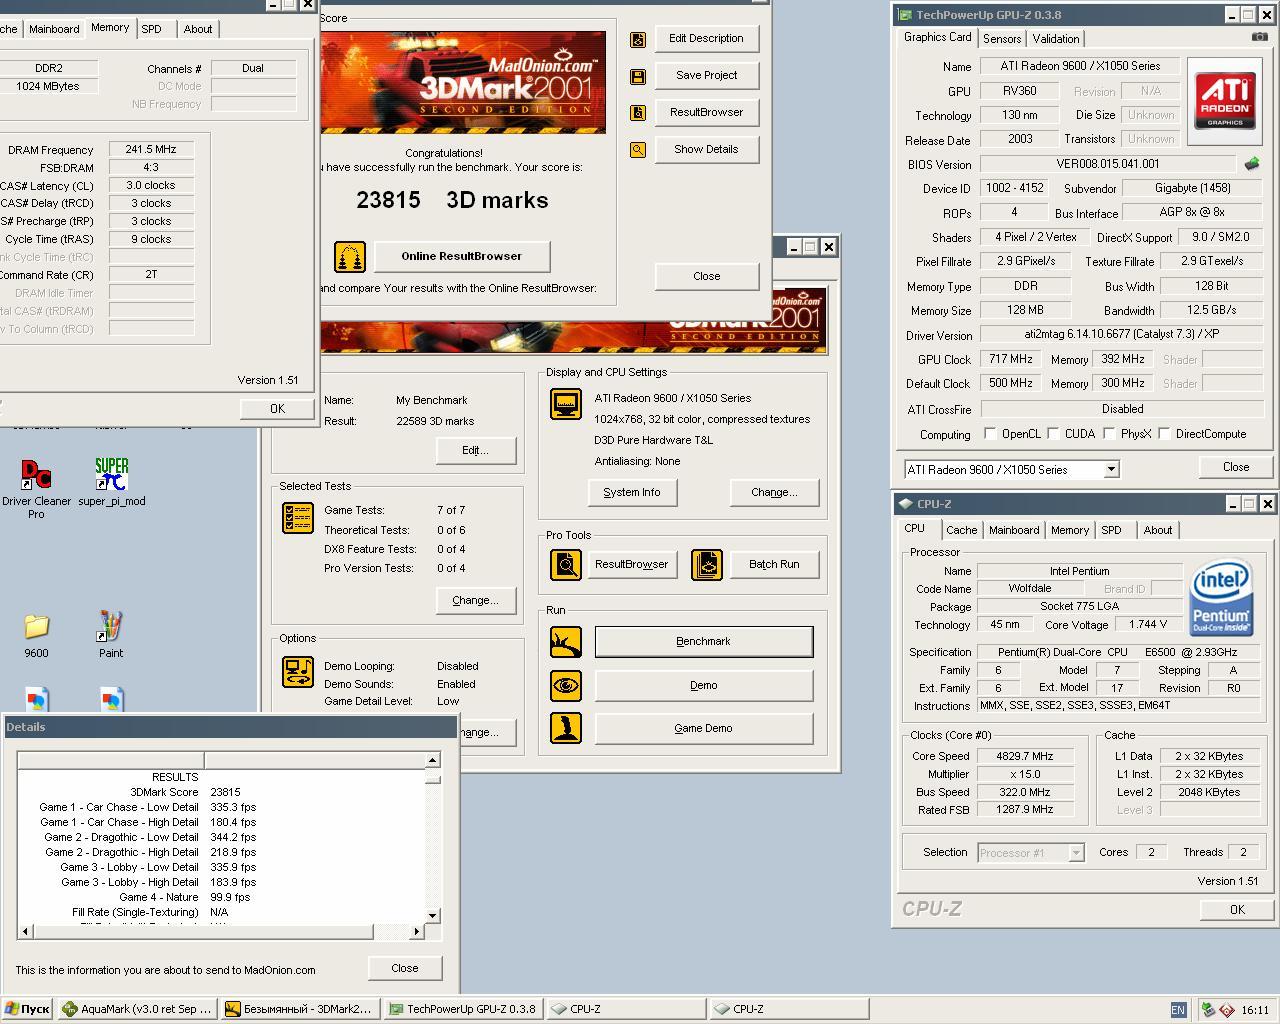Screen dimensions: 1280x1024
Task: Click the Demo eye icon
Action: tap(566, 686)
